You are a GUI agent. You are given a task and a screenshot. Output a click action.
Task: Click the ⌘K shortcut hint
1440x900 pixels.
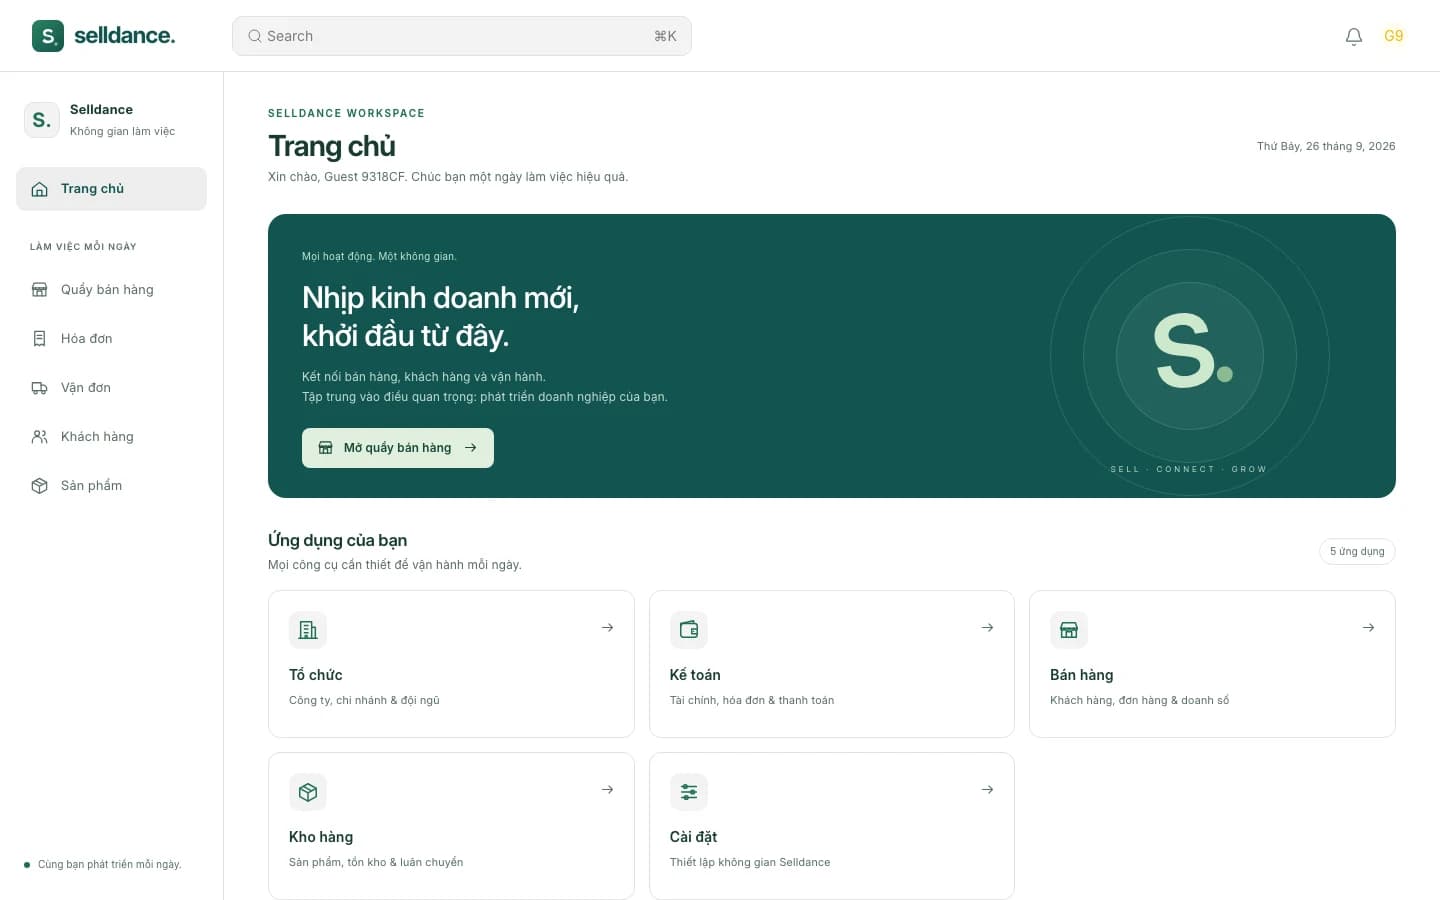665,36
